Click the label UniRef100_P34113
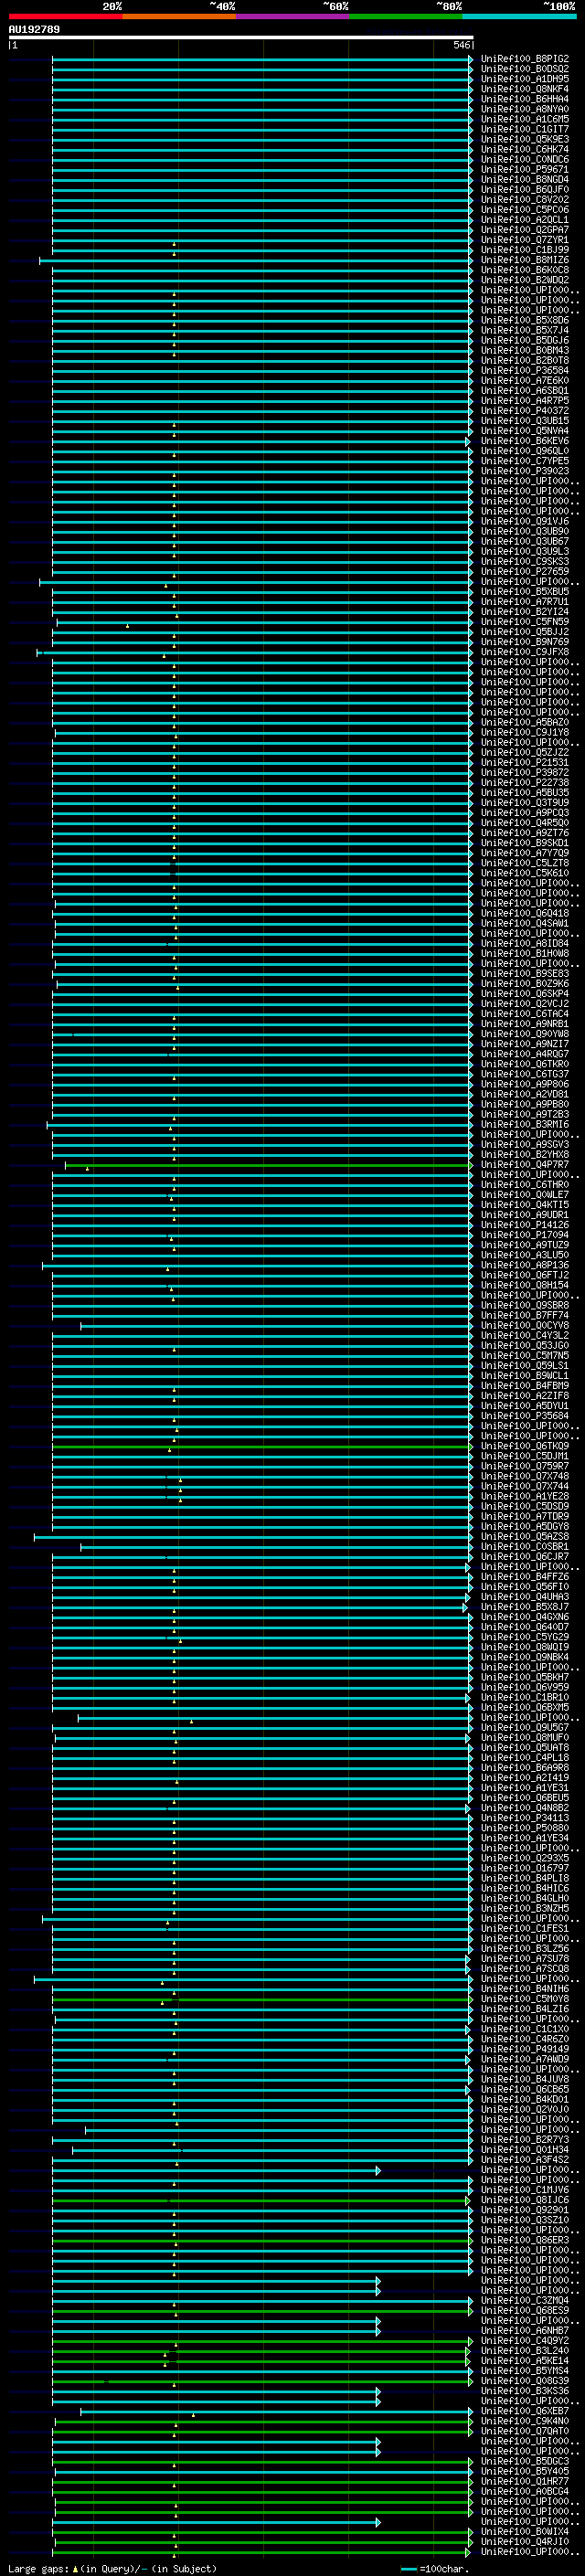Screen dimensions: 585x2576 (x=525, y=1818)
